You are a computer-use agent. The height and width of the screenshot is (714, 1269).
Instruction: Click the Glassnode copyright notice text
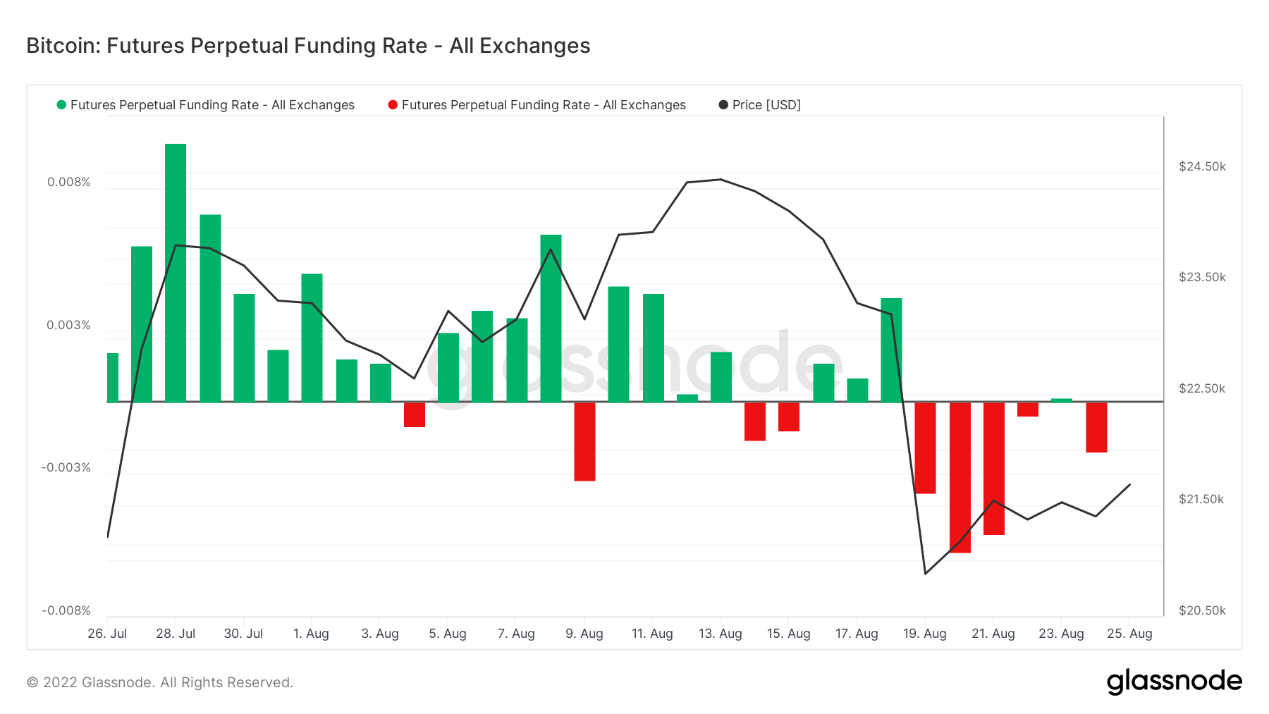point(160,683)
